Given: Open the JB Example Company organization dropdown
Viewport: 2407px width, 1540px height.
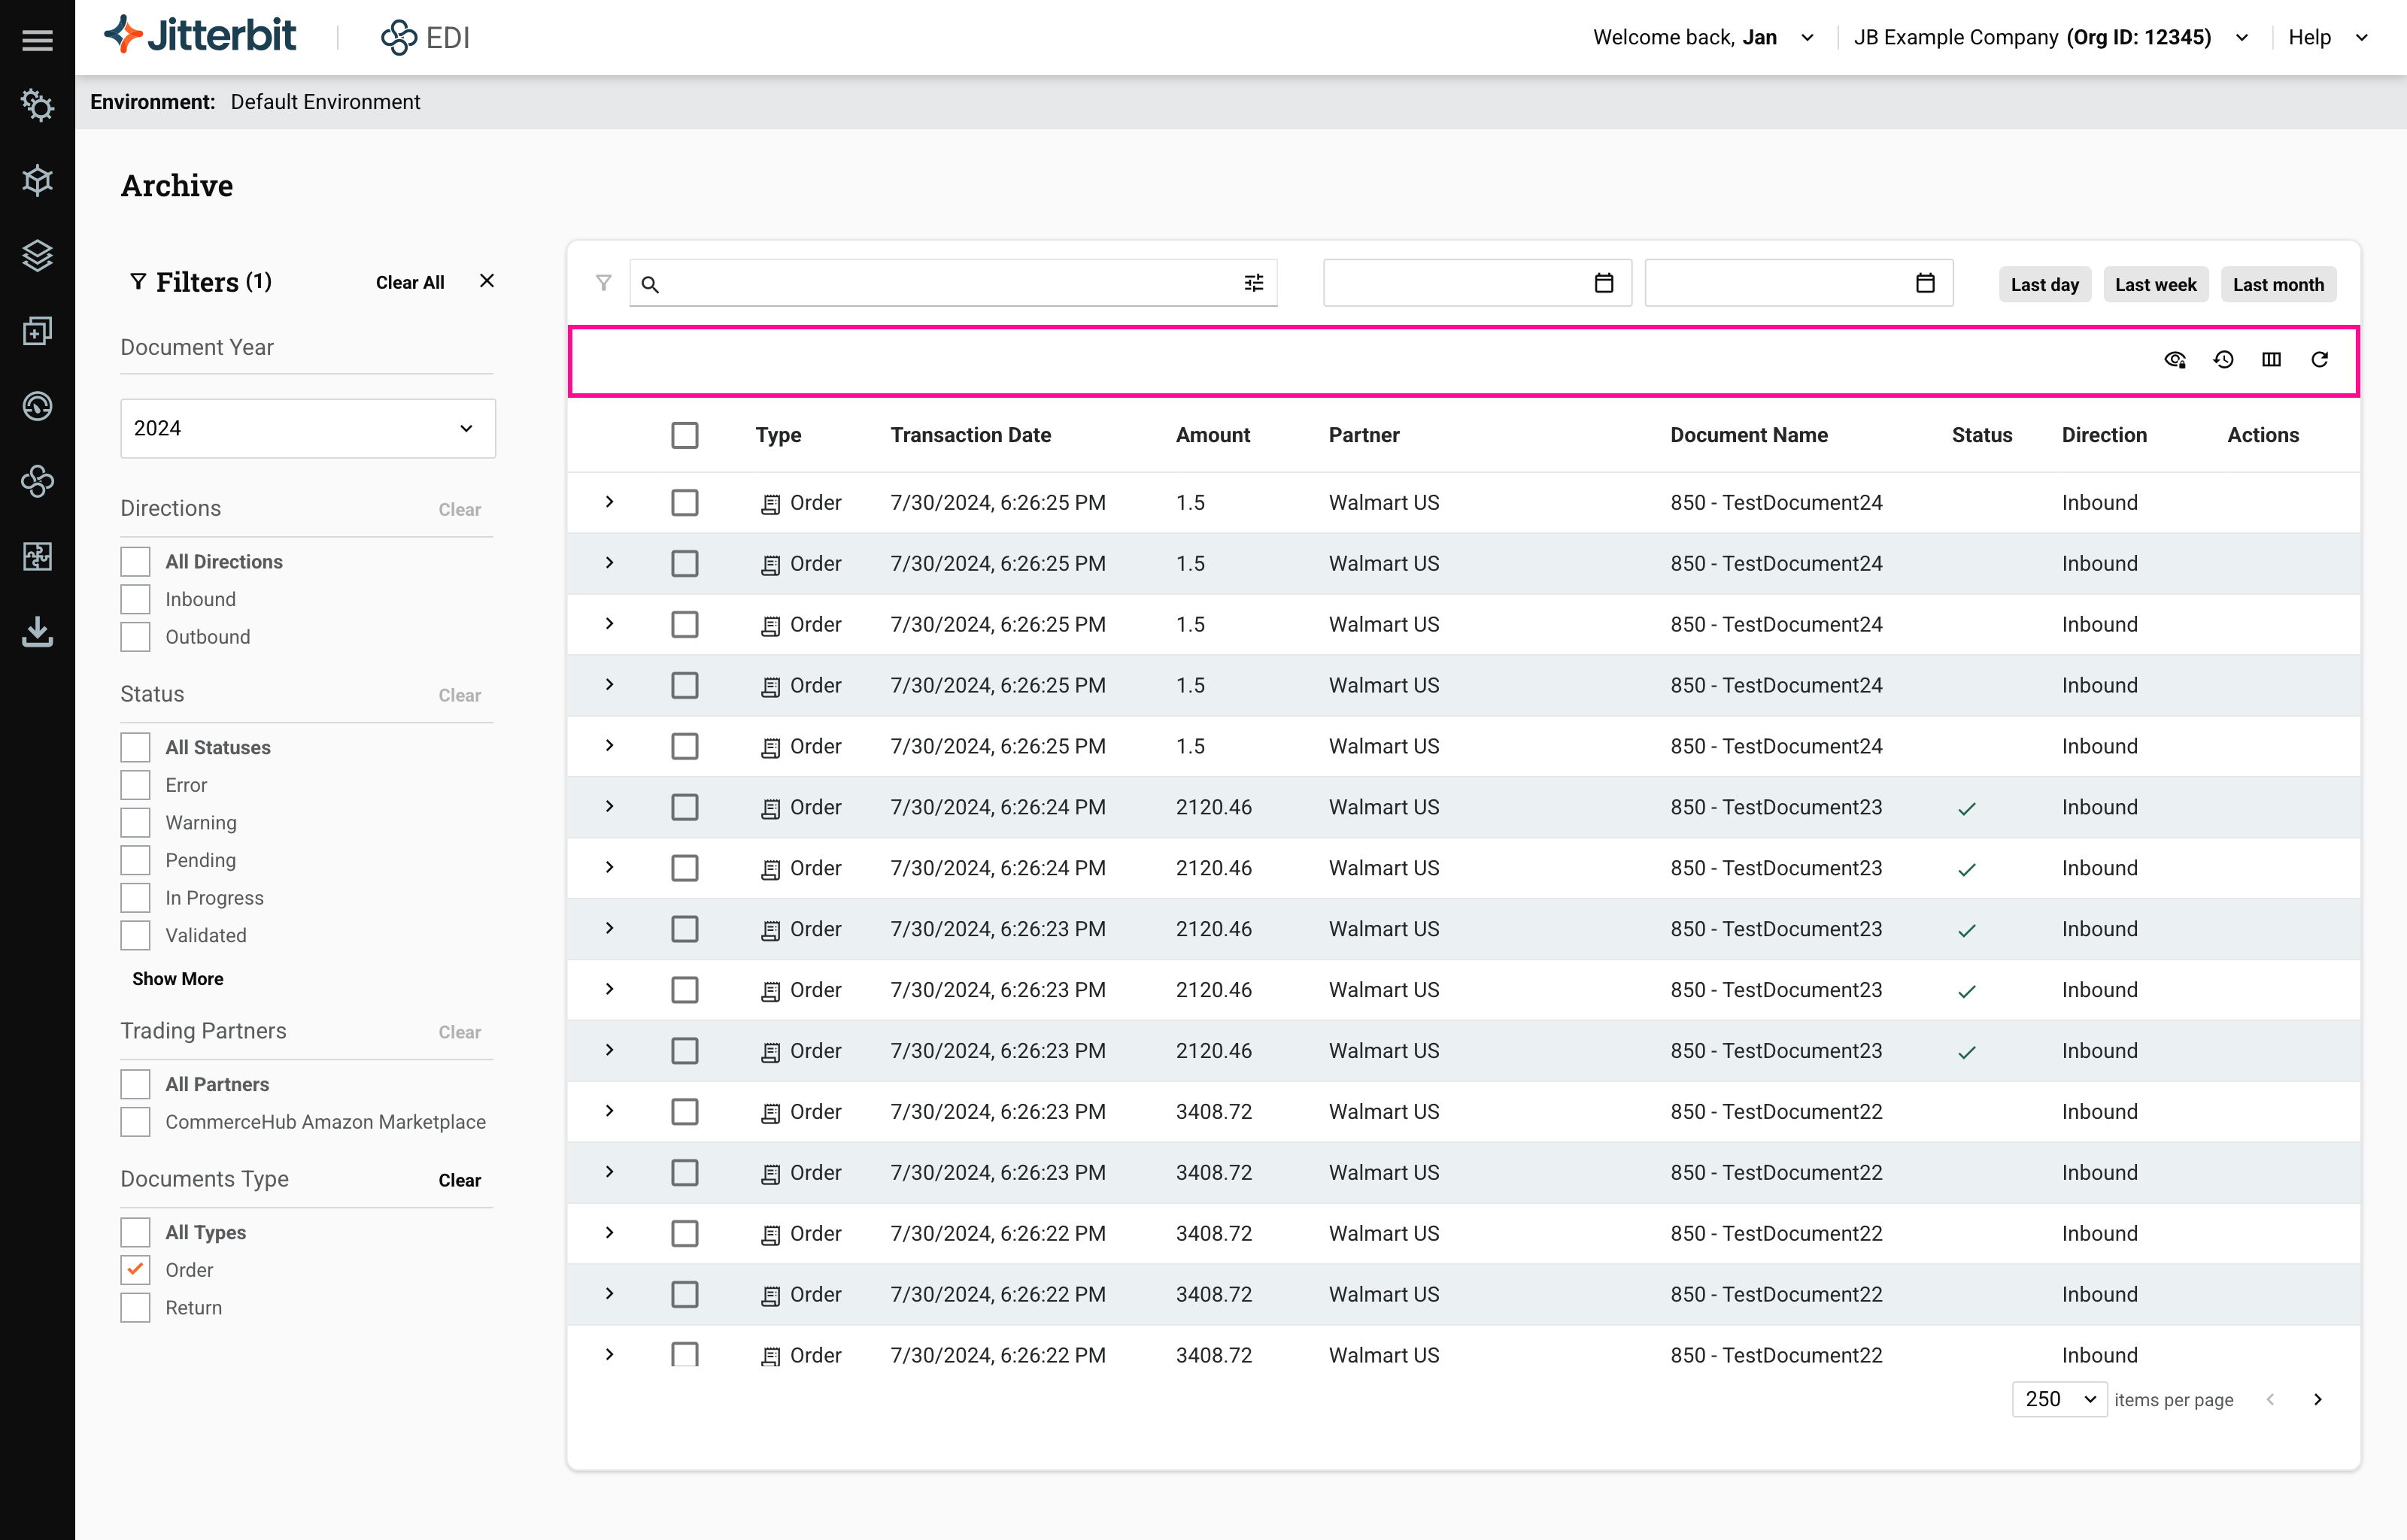Looking at the screenshot, I should [2051, 37].
